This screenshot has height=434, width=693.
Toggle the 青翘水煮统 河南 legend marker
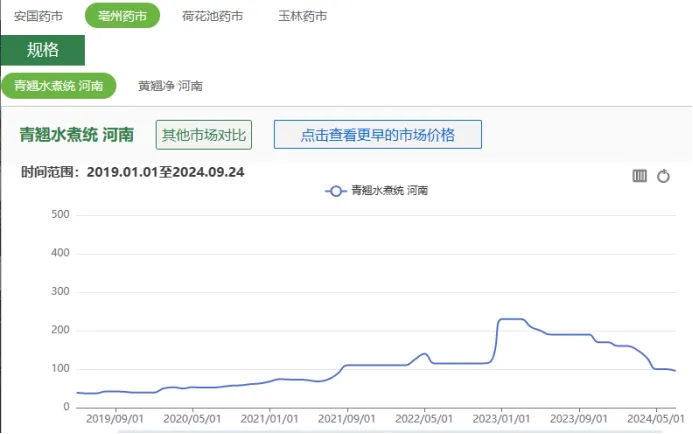click(335, 191)
